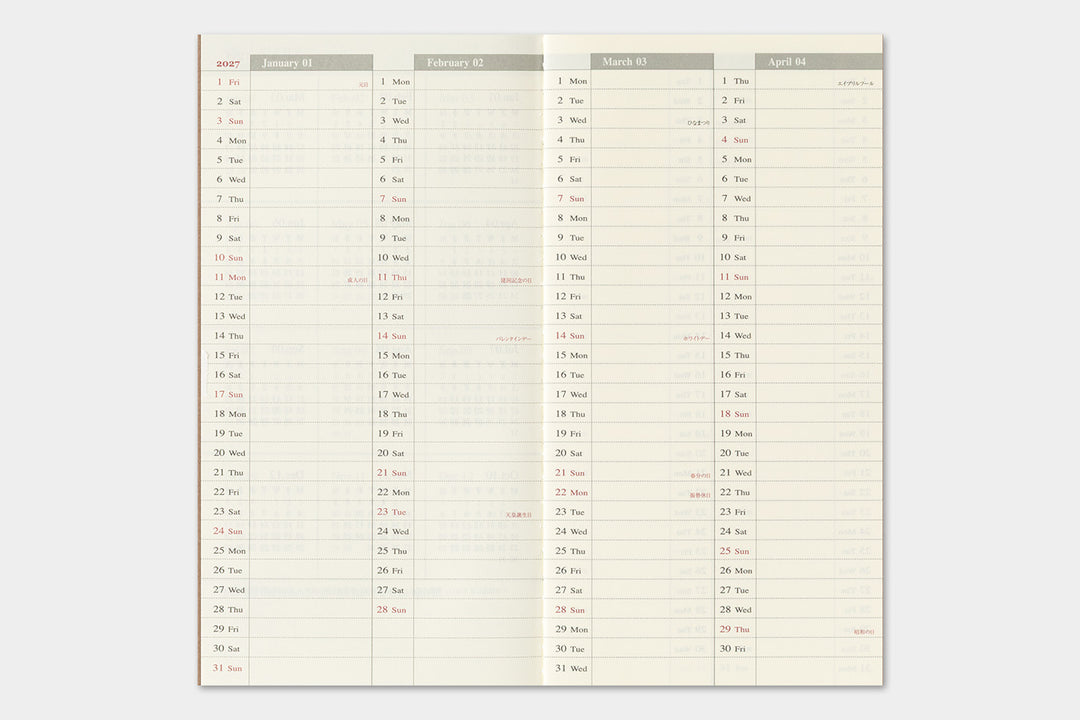
Task: Select the March 03 month header
Action: (x=652, y=62)
